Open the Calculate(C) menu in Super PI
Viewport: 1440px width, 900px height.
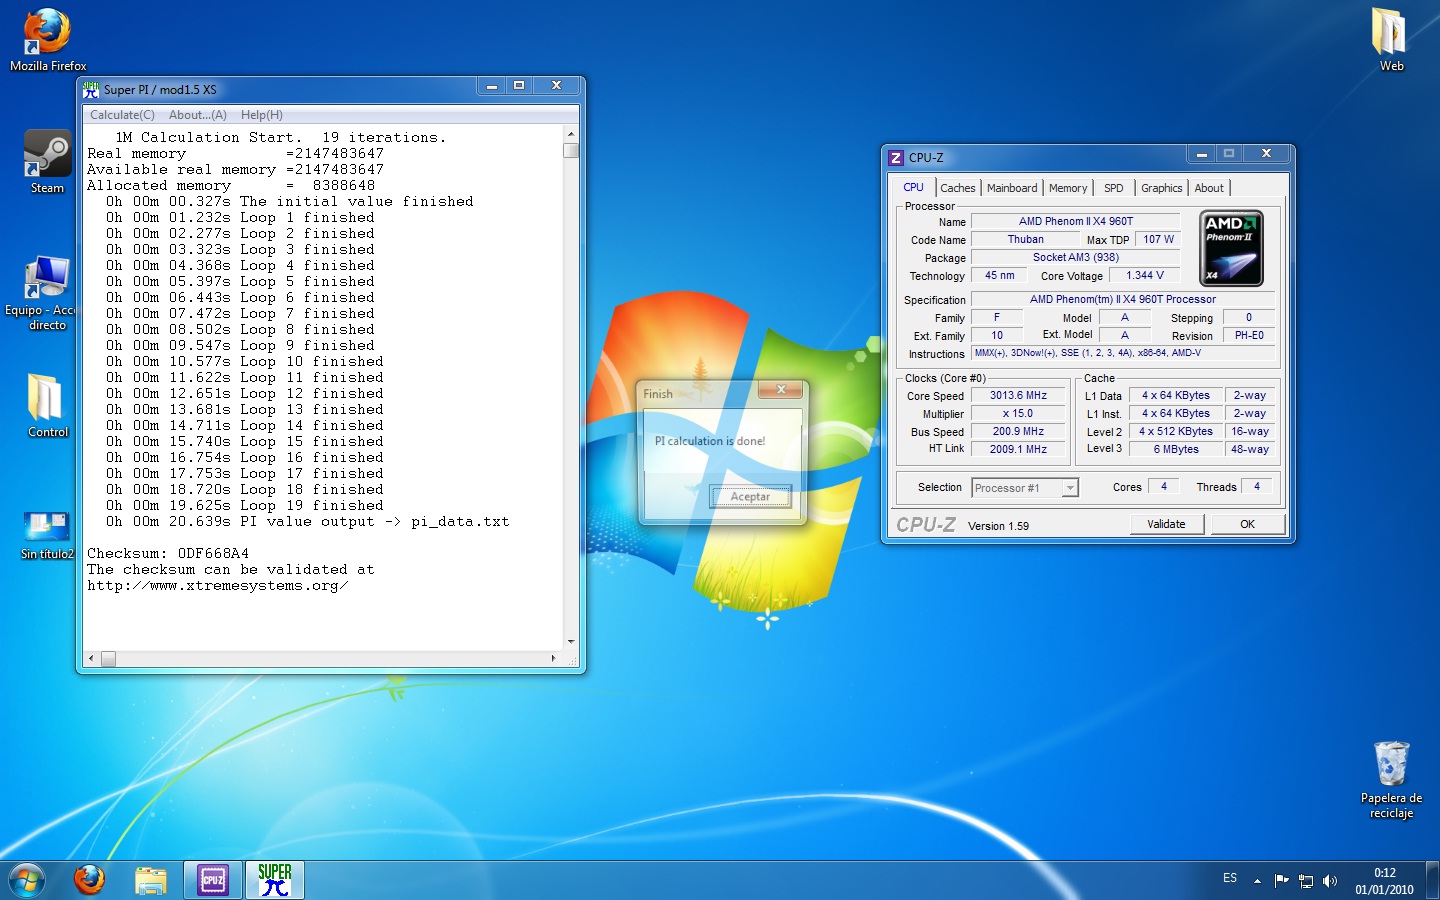122,115
